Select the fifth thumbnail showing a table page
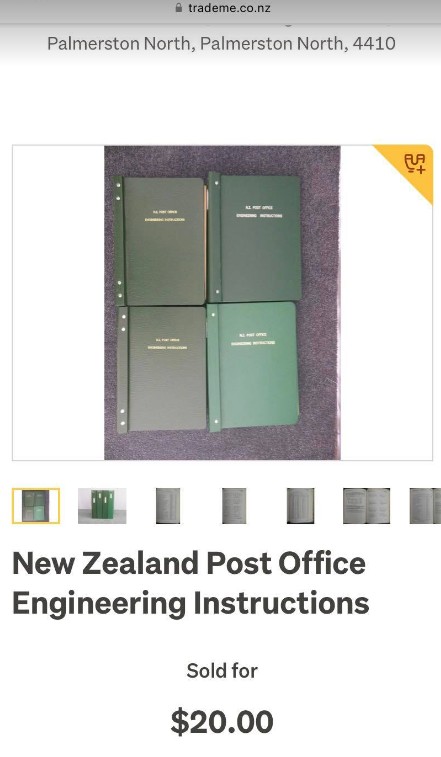Screen dimensions: 441x757 [x=300, y=505]
